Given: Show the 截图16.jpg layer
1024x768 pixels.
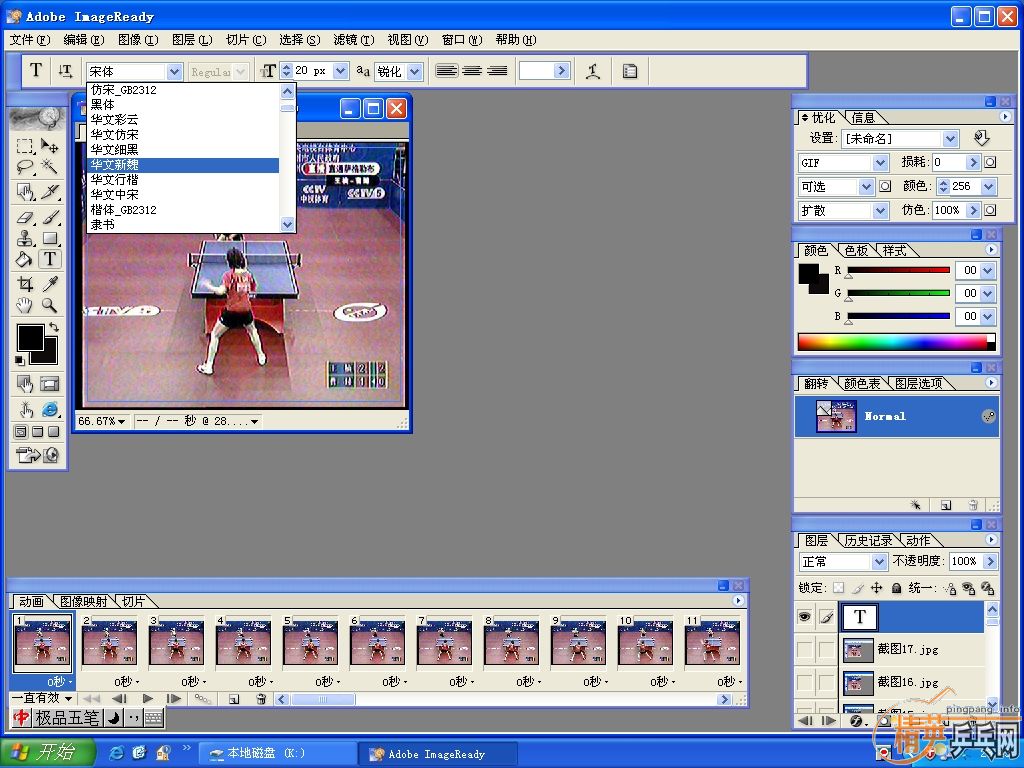Looking at the screenshot, I should coord(805,682).
